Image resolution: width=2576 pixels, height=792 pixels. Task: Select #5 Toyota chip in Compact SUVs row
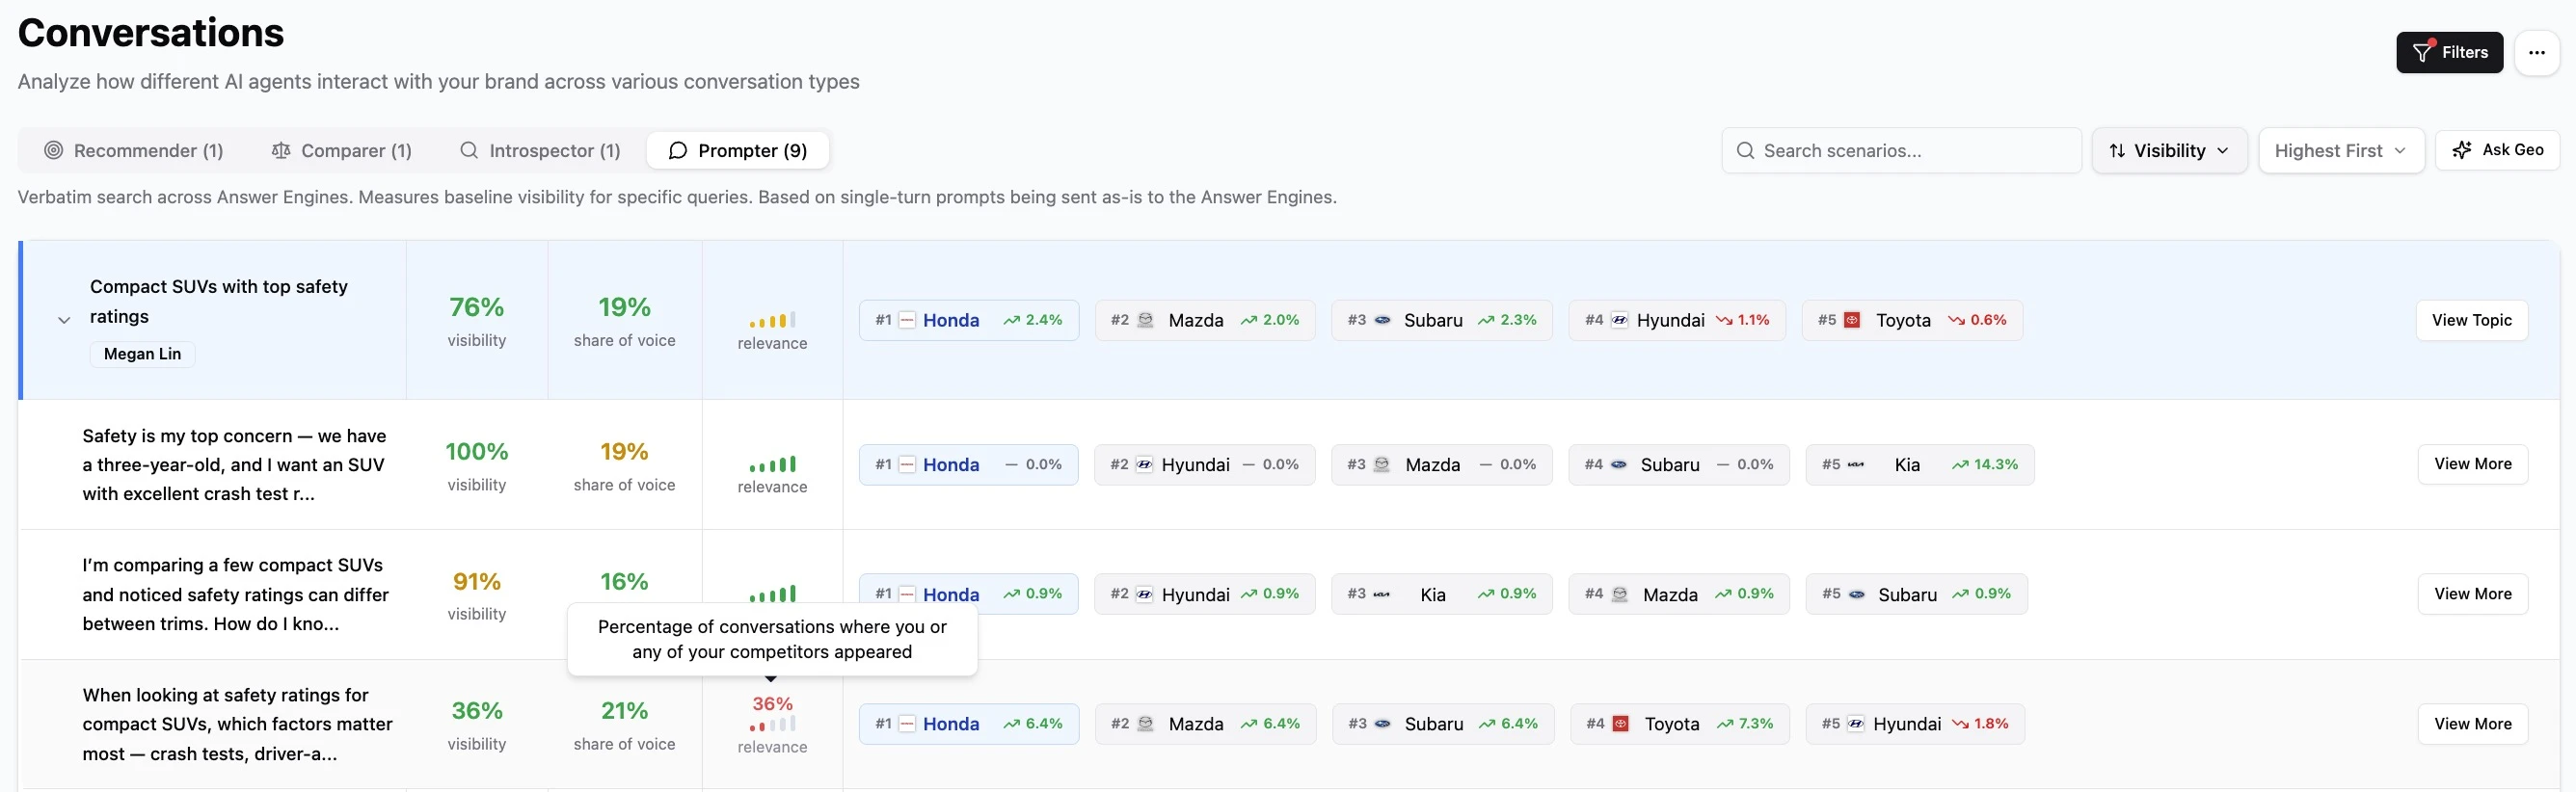tap(1912, 320)
